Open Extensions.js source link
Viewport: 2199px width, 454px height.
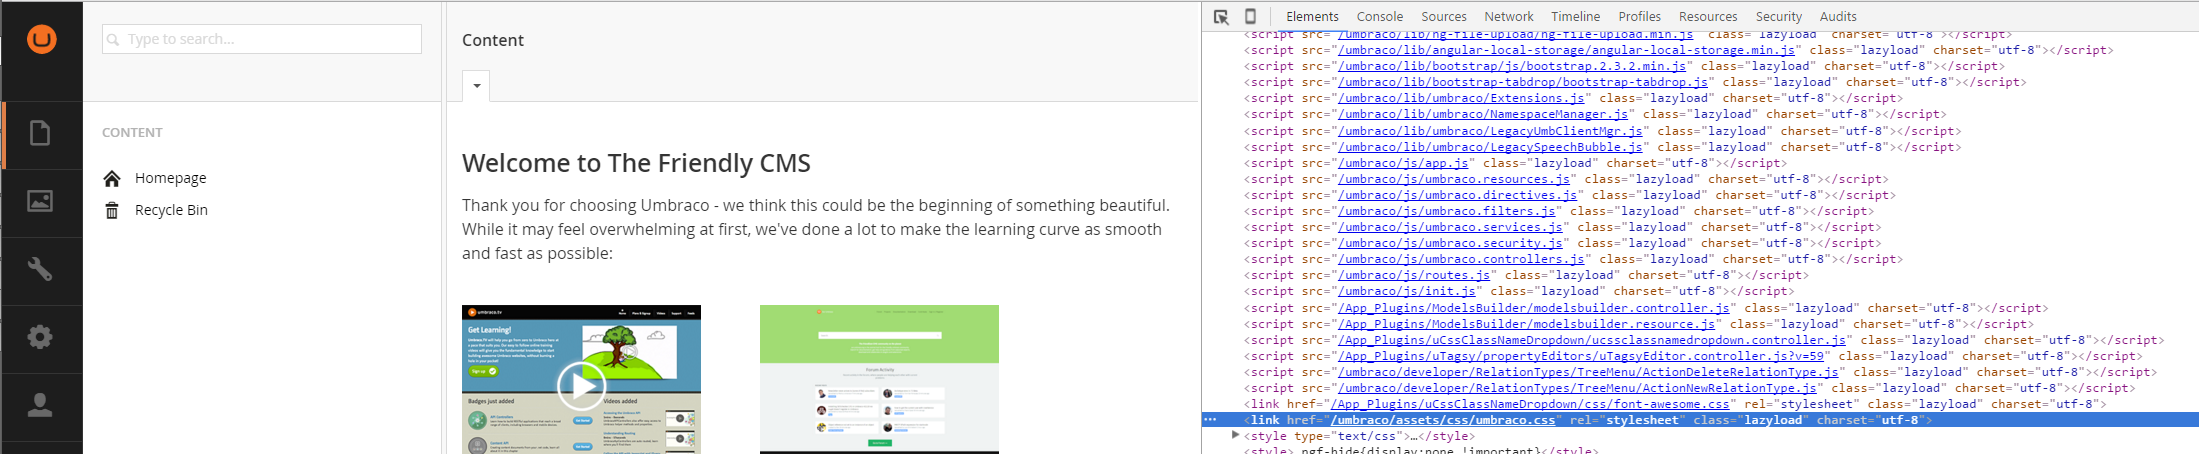1461,98
